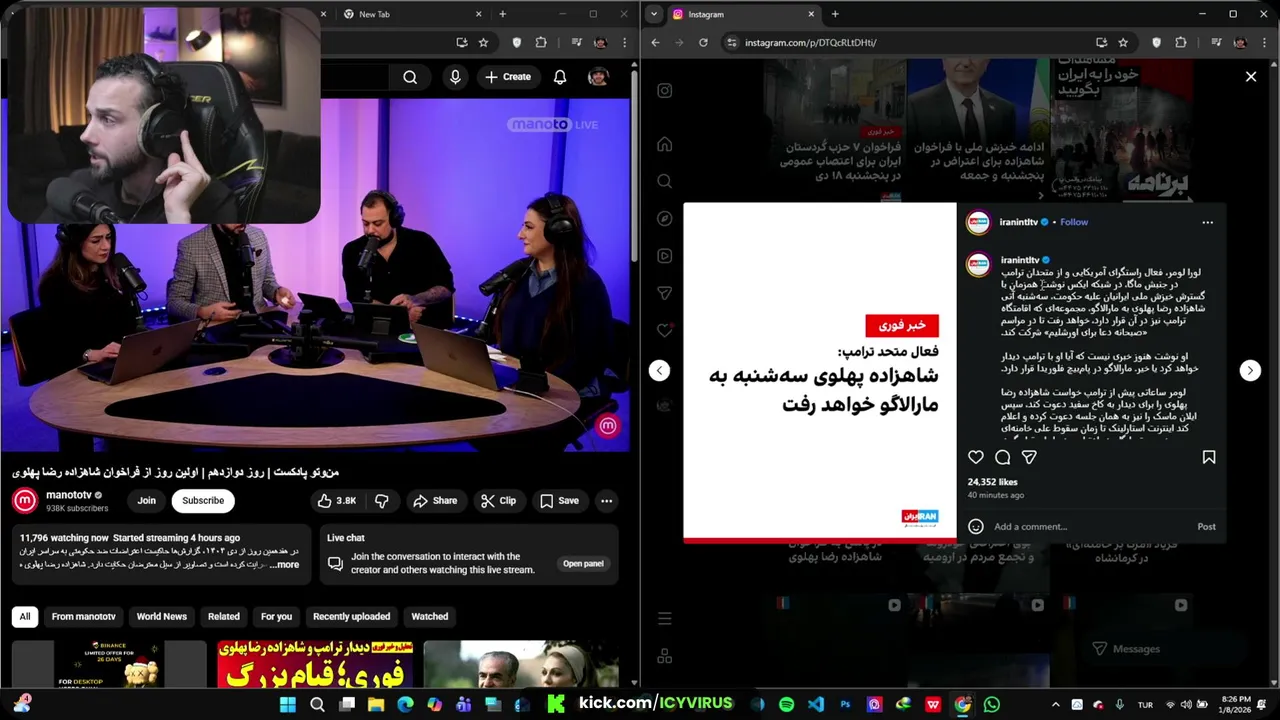Open the iranintltv post options ellipsis
Image resolution: width=1280 pixels, height=720 pixels.
[x=1207, y=222]
